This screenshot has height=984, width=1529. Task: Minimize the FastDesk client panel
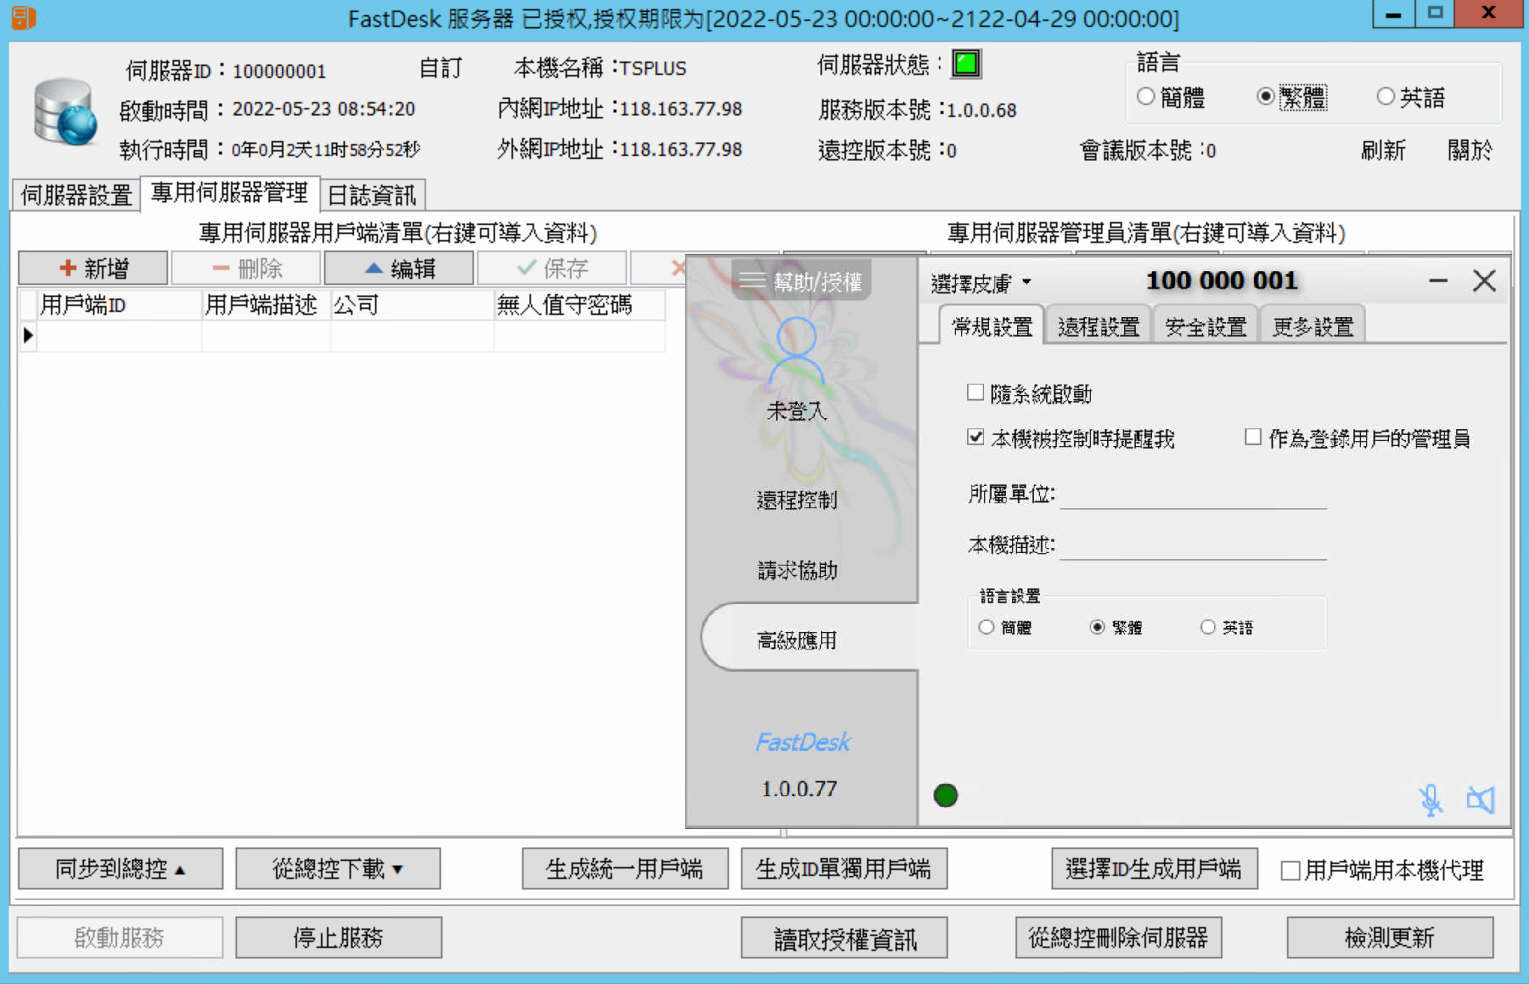(x=1438, y=281)
